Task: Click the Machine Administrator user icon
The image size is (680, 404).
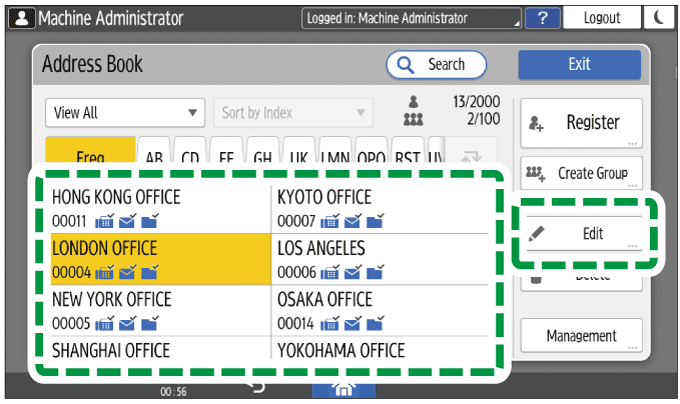Action: [16, 18]
